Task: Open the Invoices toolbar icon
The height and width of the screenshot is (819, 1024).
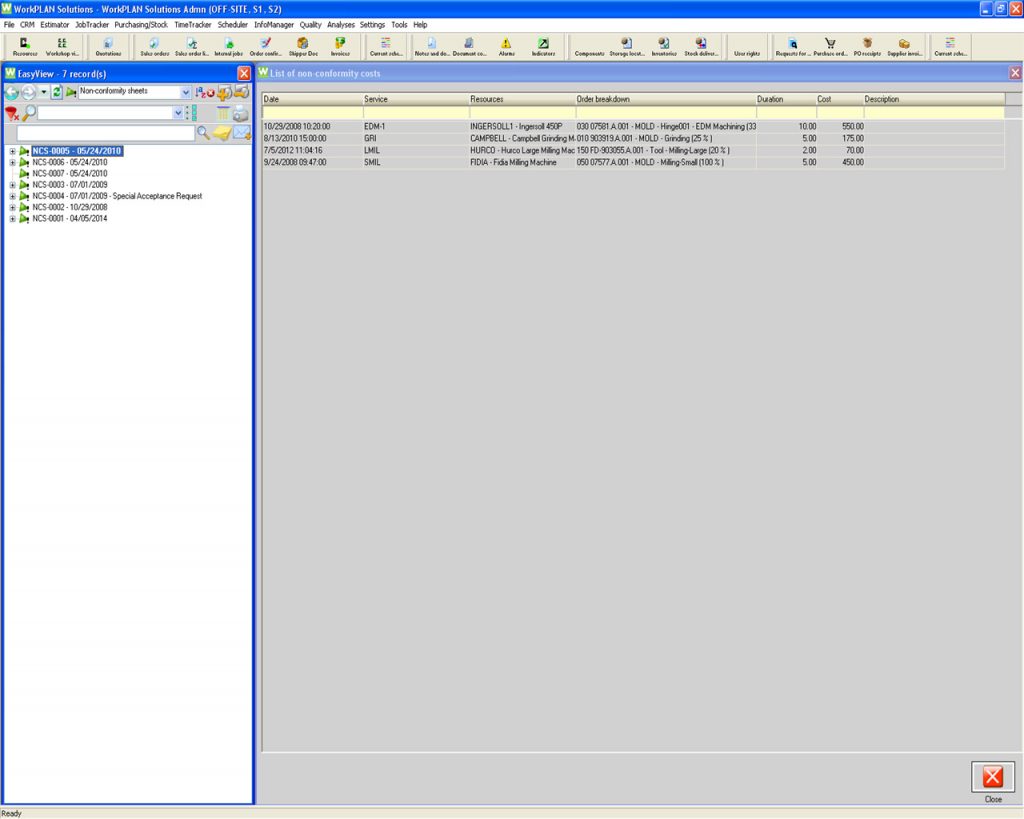Action: (341, 45)
